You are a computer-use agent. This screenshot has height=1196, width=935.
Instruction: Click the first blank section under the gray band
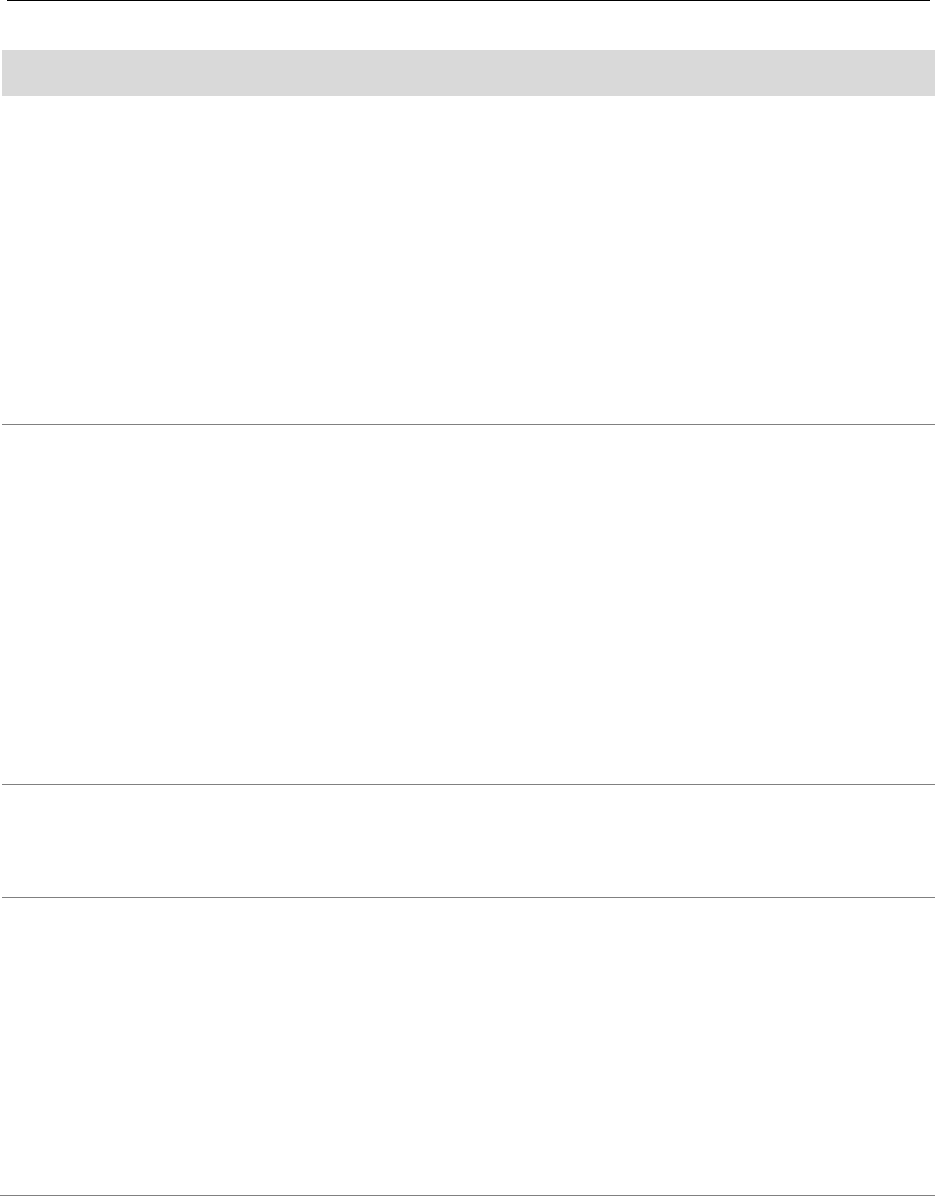(468, 259)
